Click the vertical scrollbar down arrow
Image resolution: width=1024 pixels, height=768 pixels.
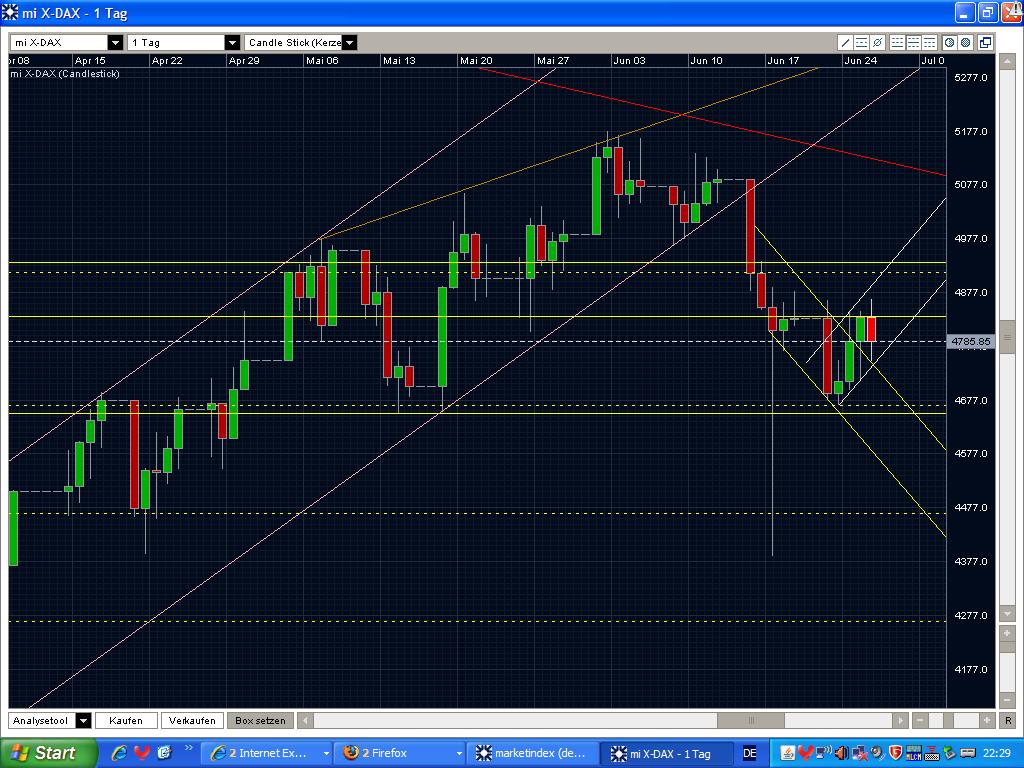coord(1006,614)
